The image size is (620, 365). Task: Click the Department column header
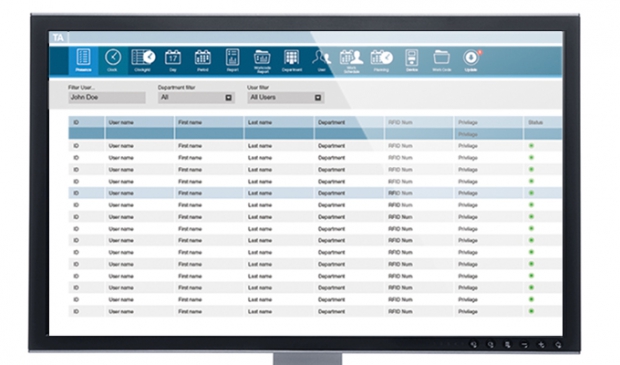331,123
